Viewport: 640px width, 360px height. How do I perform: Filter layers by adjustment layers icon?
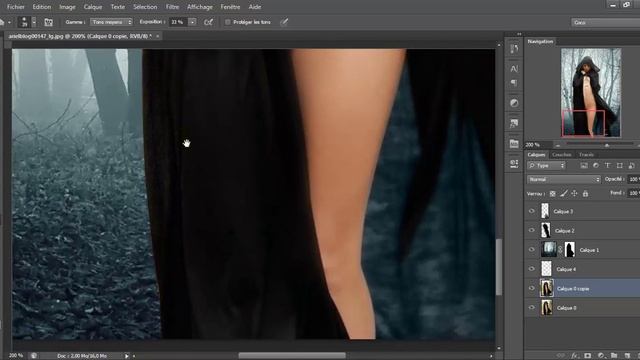click(x=596, y=166)
